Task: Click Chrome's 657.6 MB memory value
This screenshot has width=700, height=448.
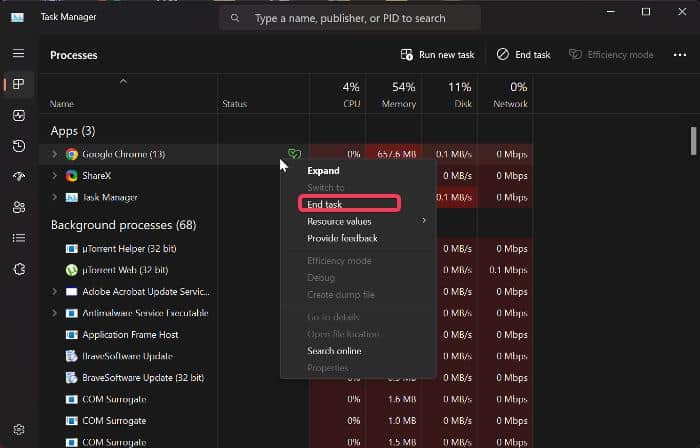Action: [x=396, y=154]
